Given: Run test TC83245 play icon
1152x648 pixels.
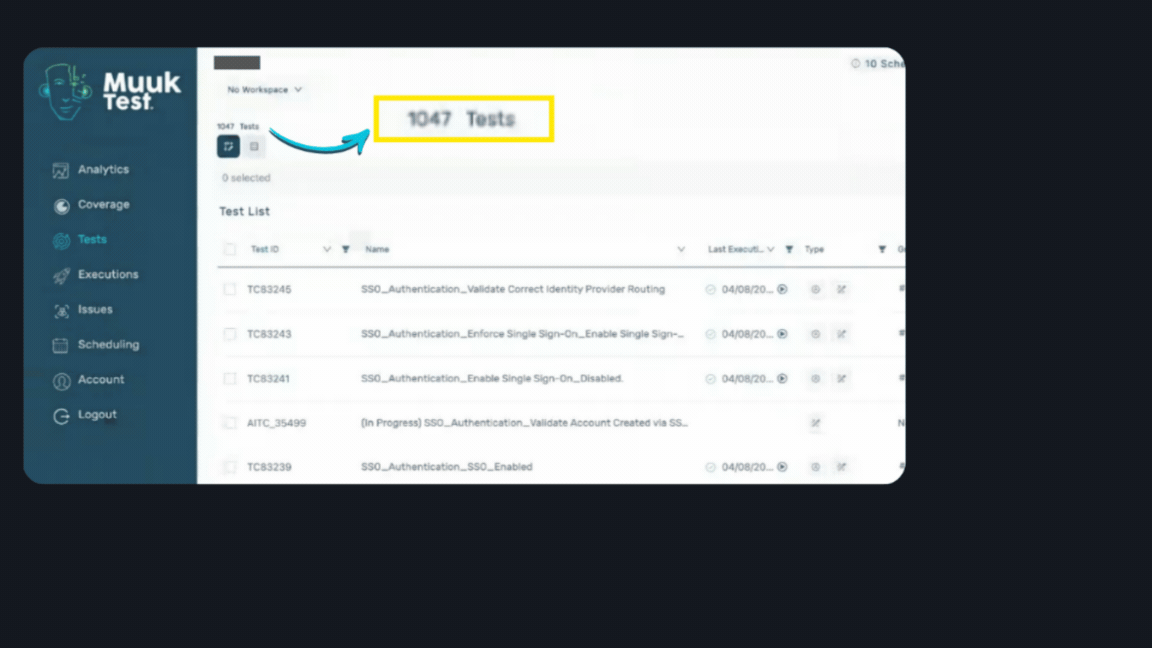Looking at the screenshot, I should click(x=782, y=289).
